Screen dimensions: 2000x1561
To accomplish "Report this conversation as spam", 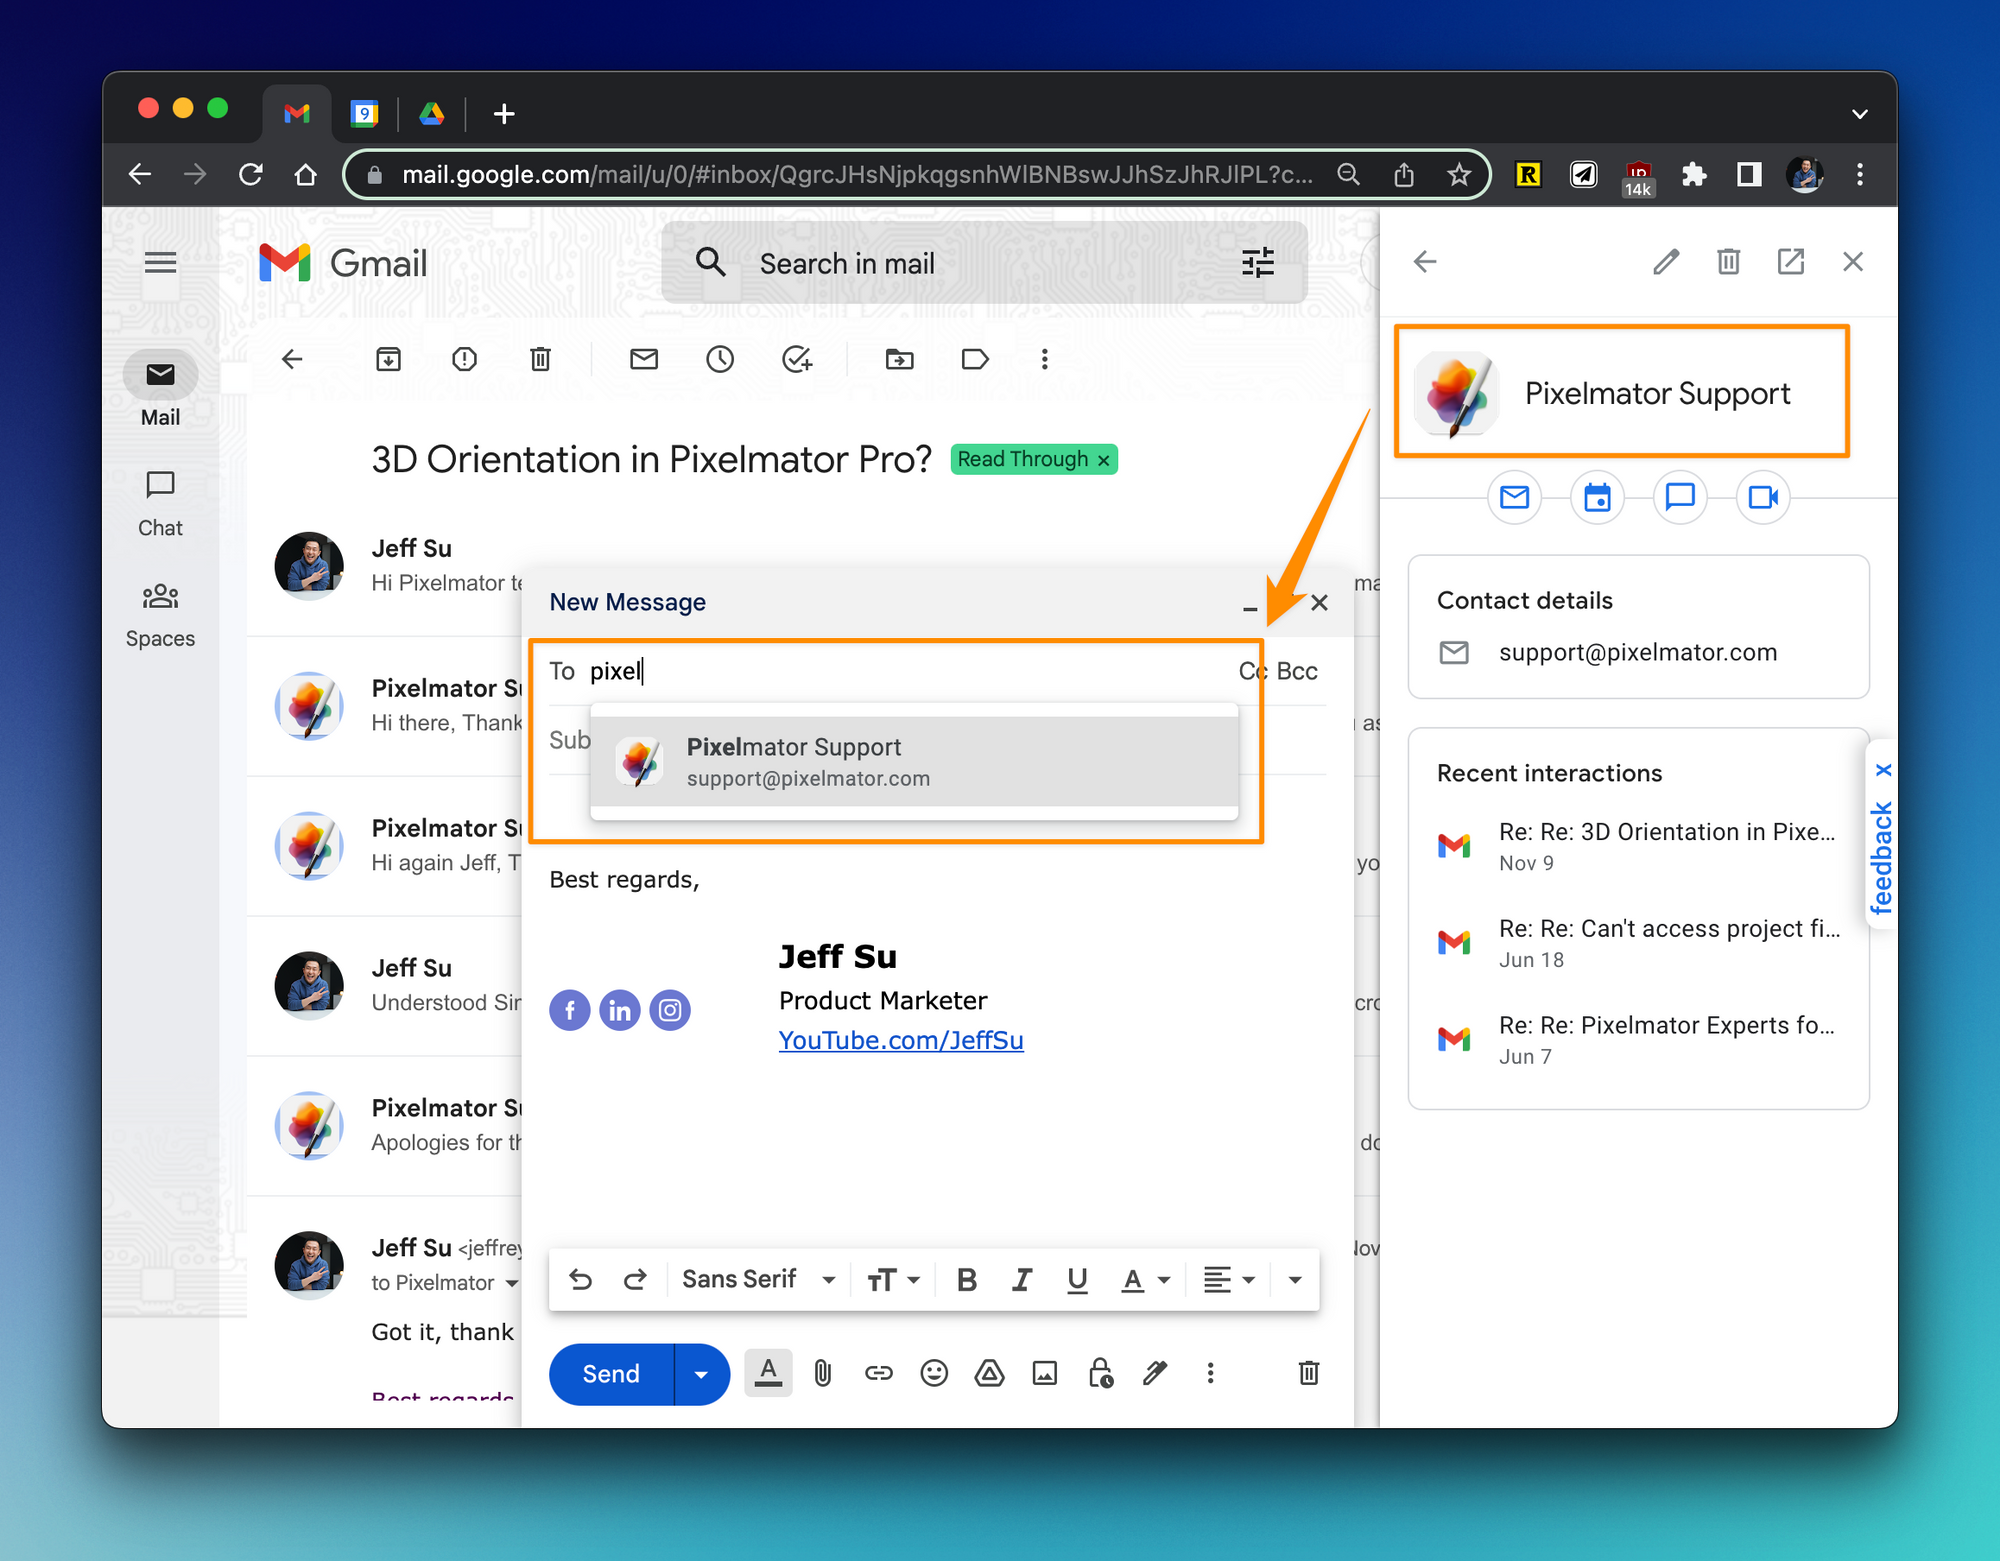I will (464, 359).
